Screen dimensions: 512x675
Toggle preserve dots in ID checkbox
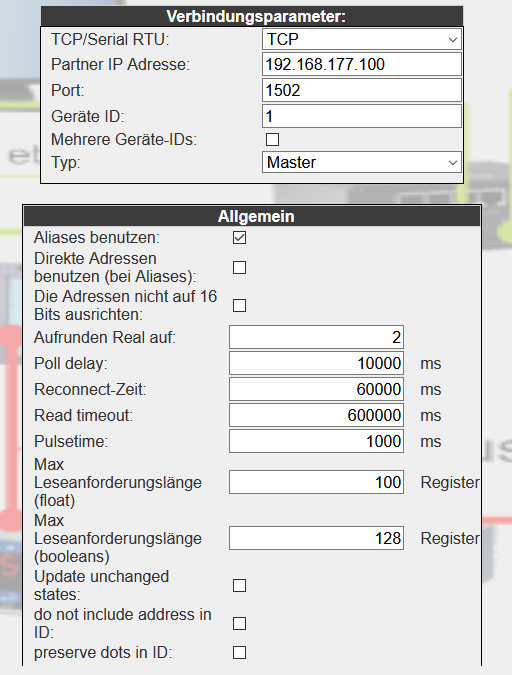point(239,653)
